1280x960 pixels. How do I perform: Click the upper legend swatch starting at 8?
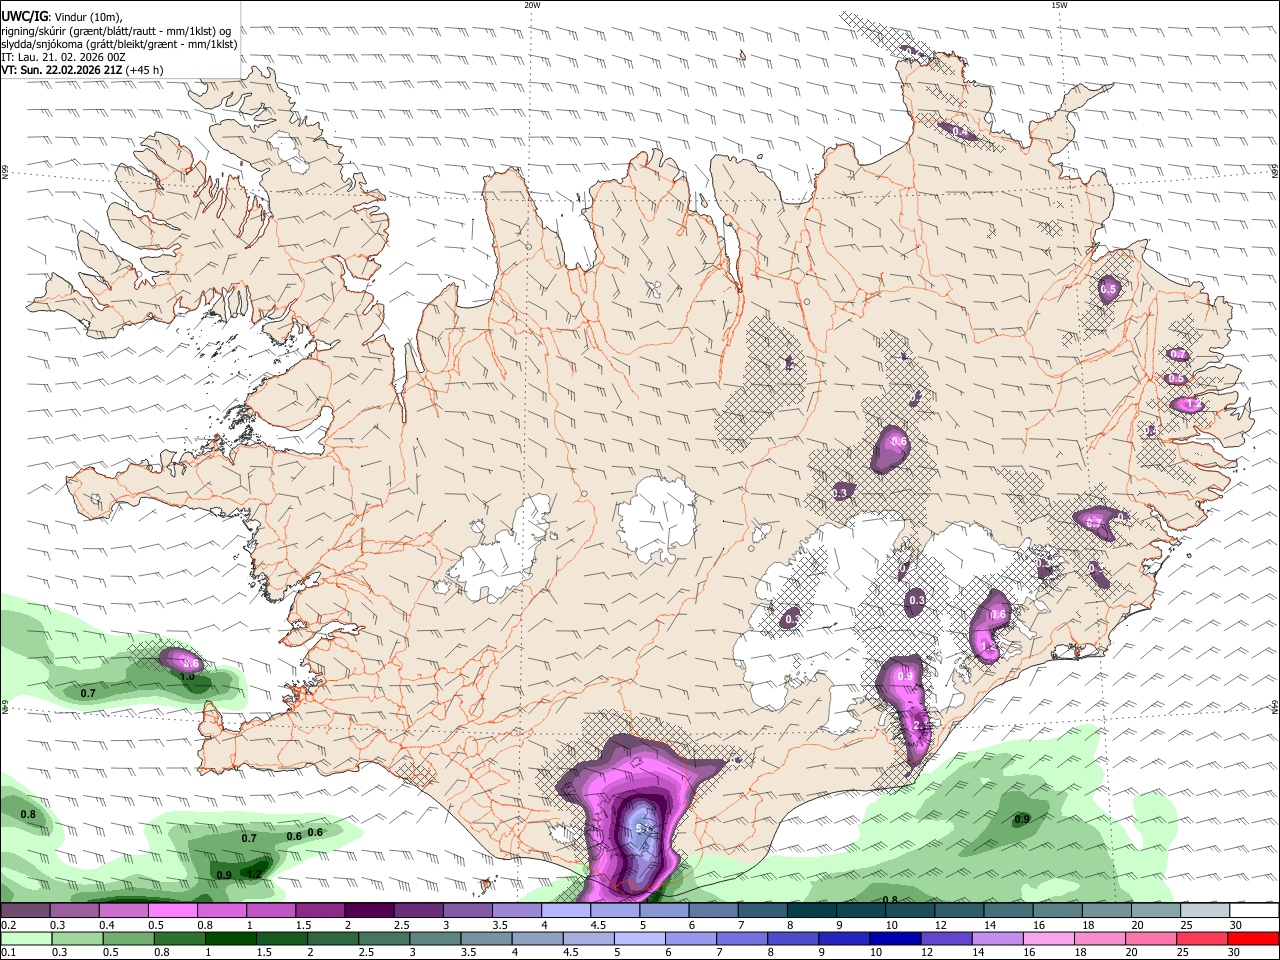tap(811, 911)
